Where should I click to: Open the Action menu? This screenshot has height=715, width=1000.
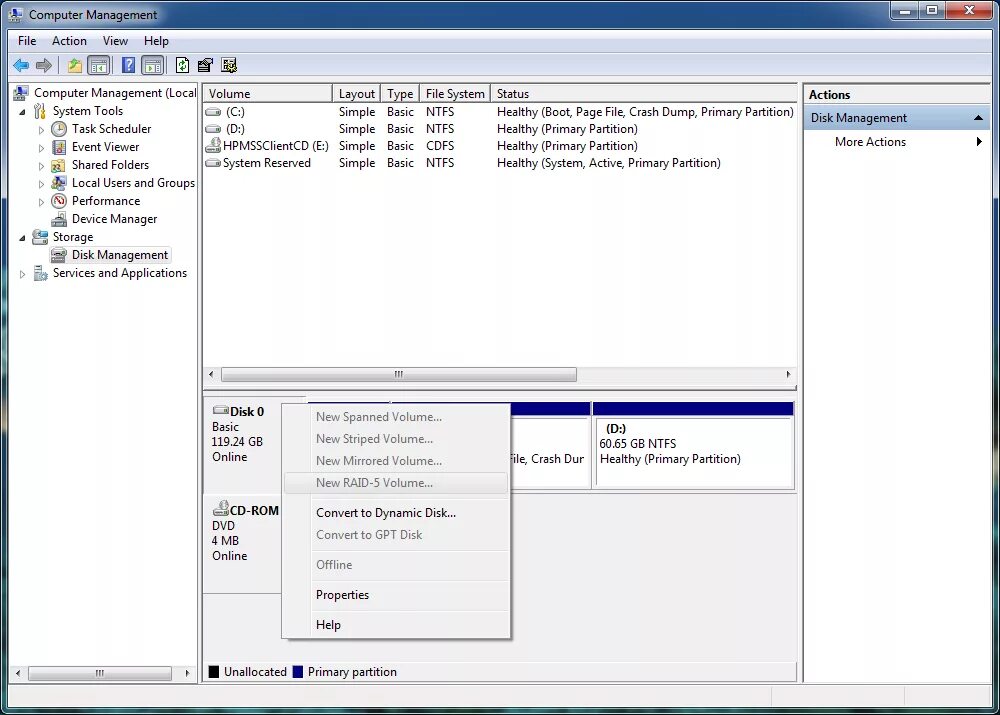click(69, 41)
